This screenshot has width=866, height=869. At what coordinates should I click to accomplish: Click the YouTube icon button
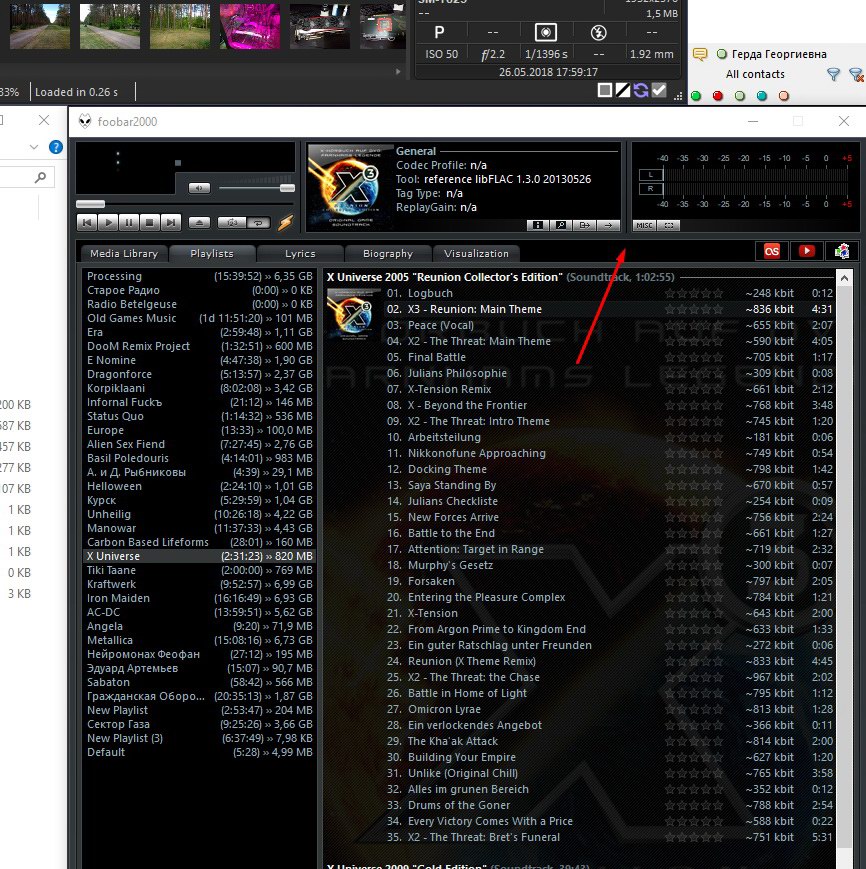[806, 252]
